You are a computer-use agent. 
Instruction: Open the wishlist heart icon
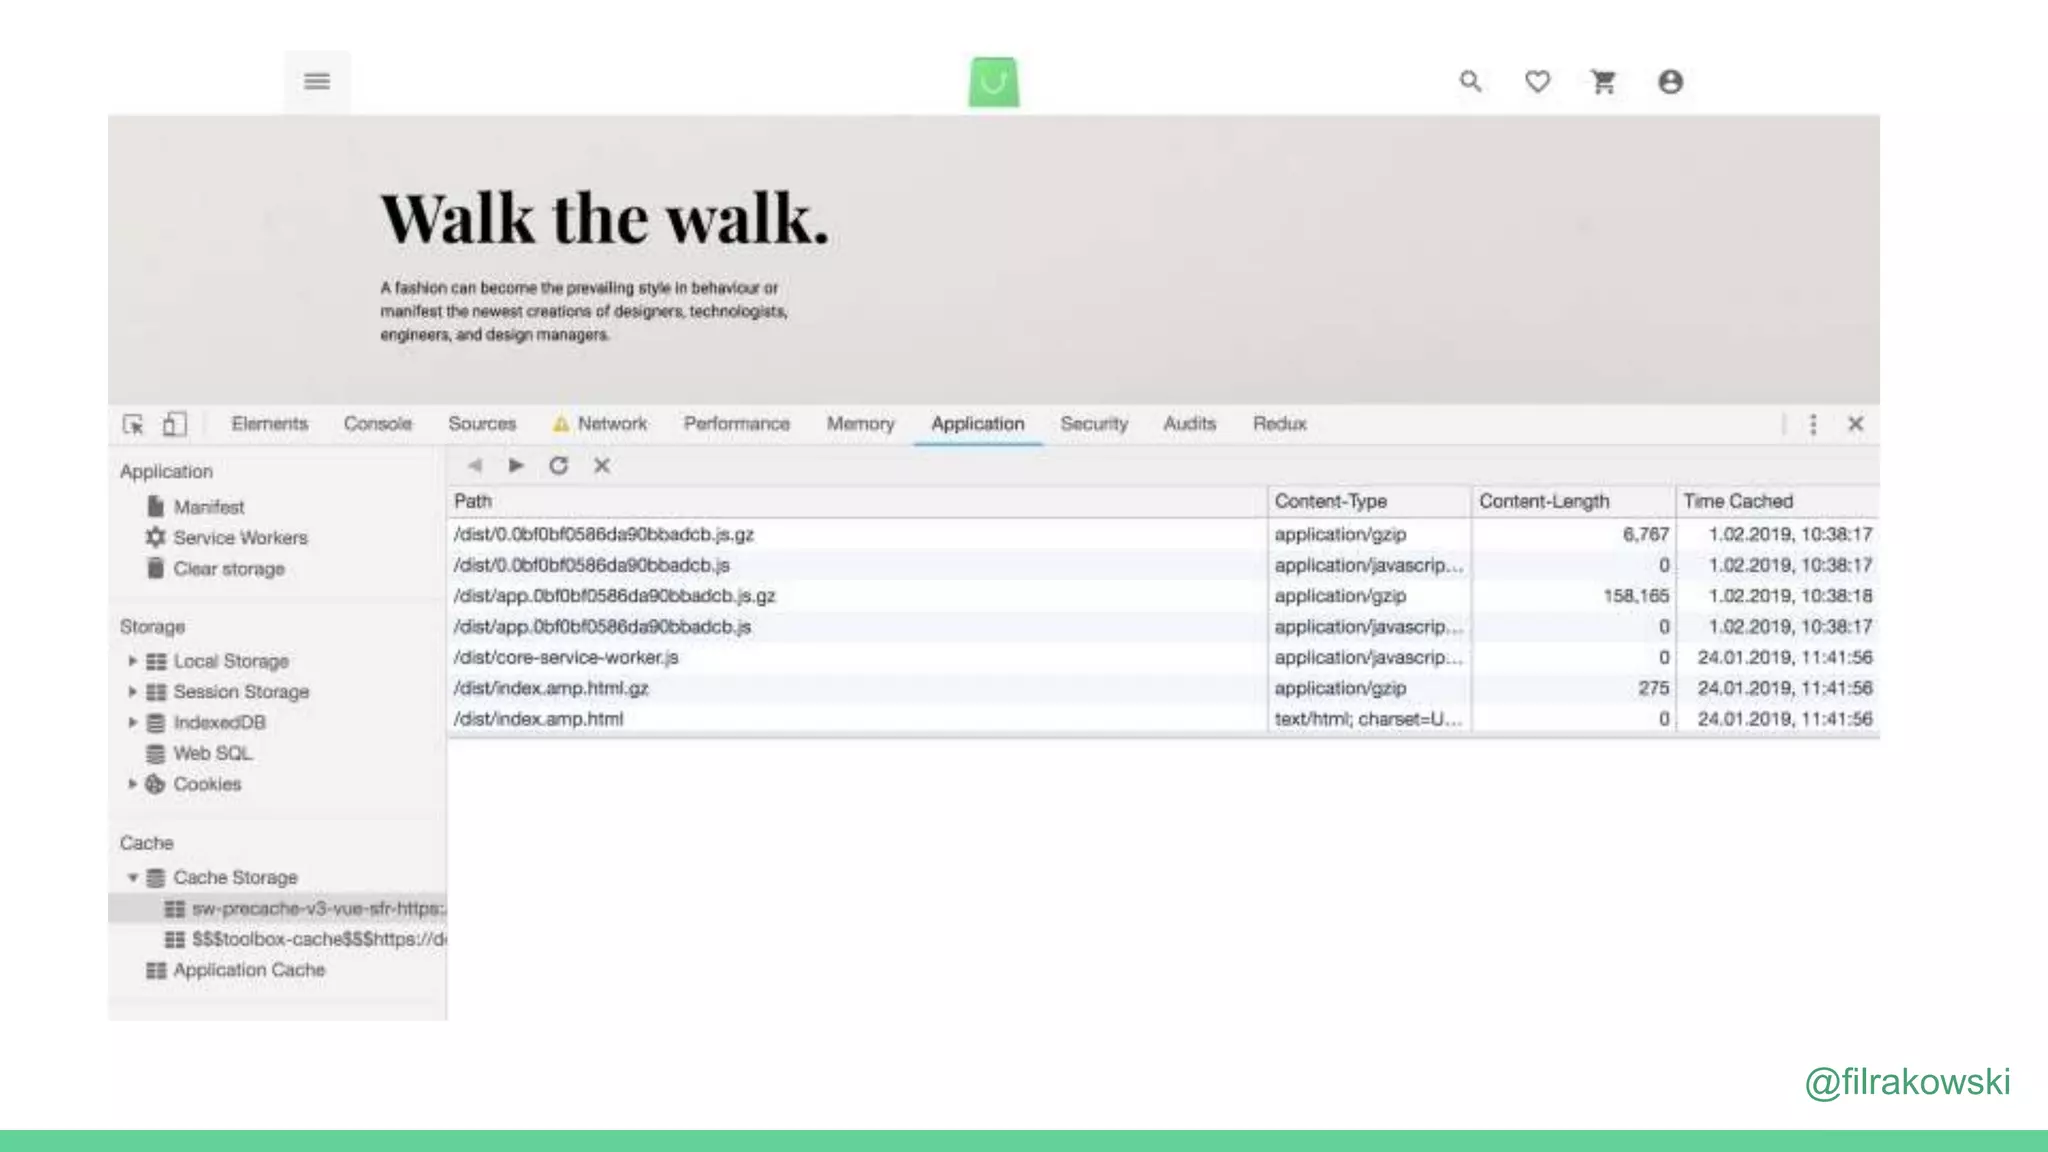[x=1537, y=81]
